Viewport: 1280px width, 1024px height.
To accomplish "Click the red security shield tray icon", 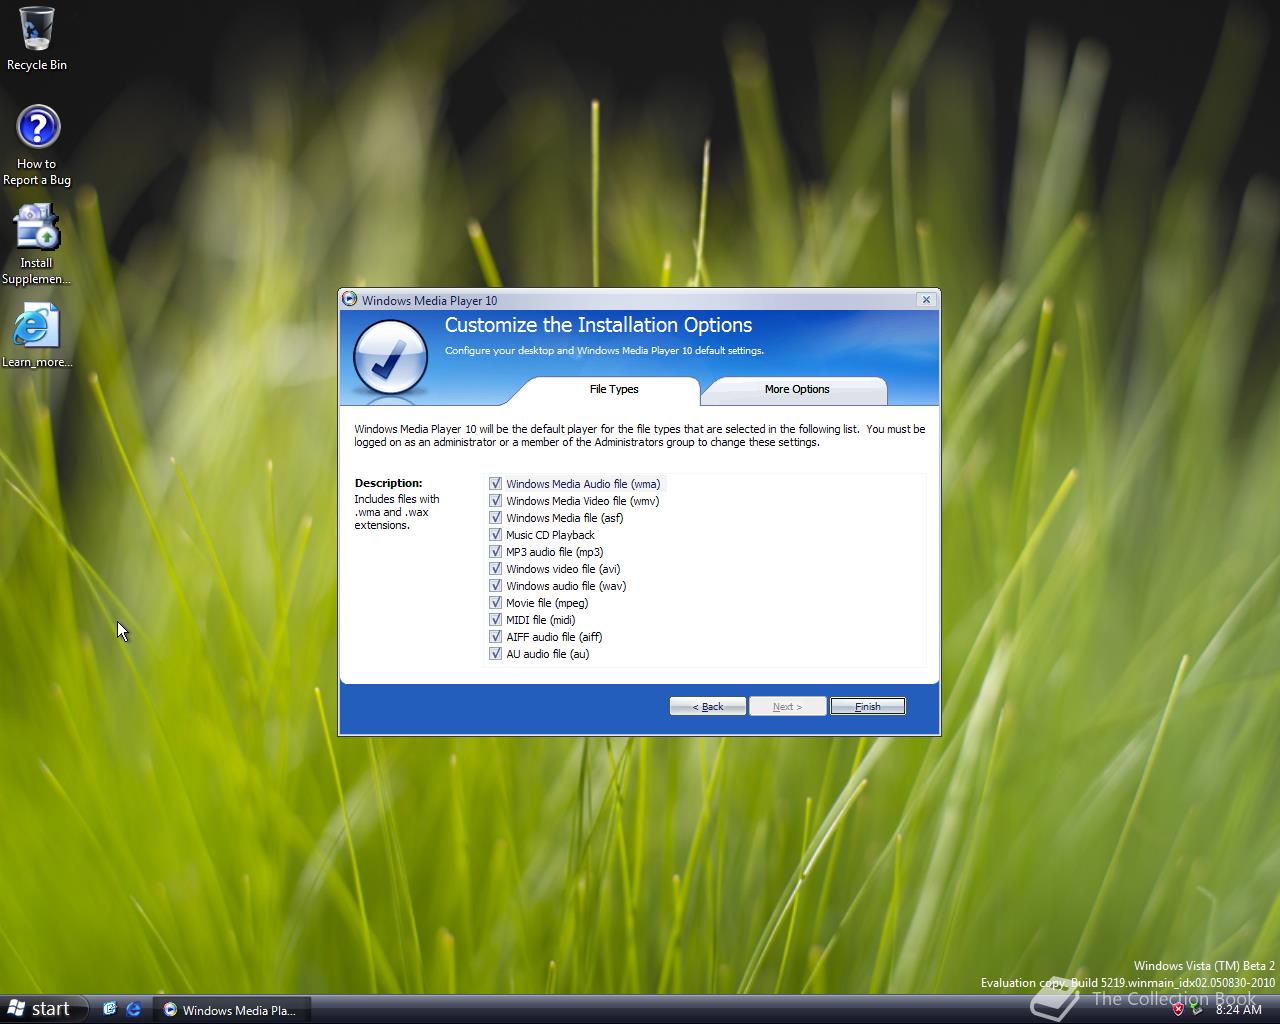I will coord(1178,1009).
